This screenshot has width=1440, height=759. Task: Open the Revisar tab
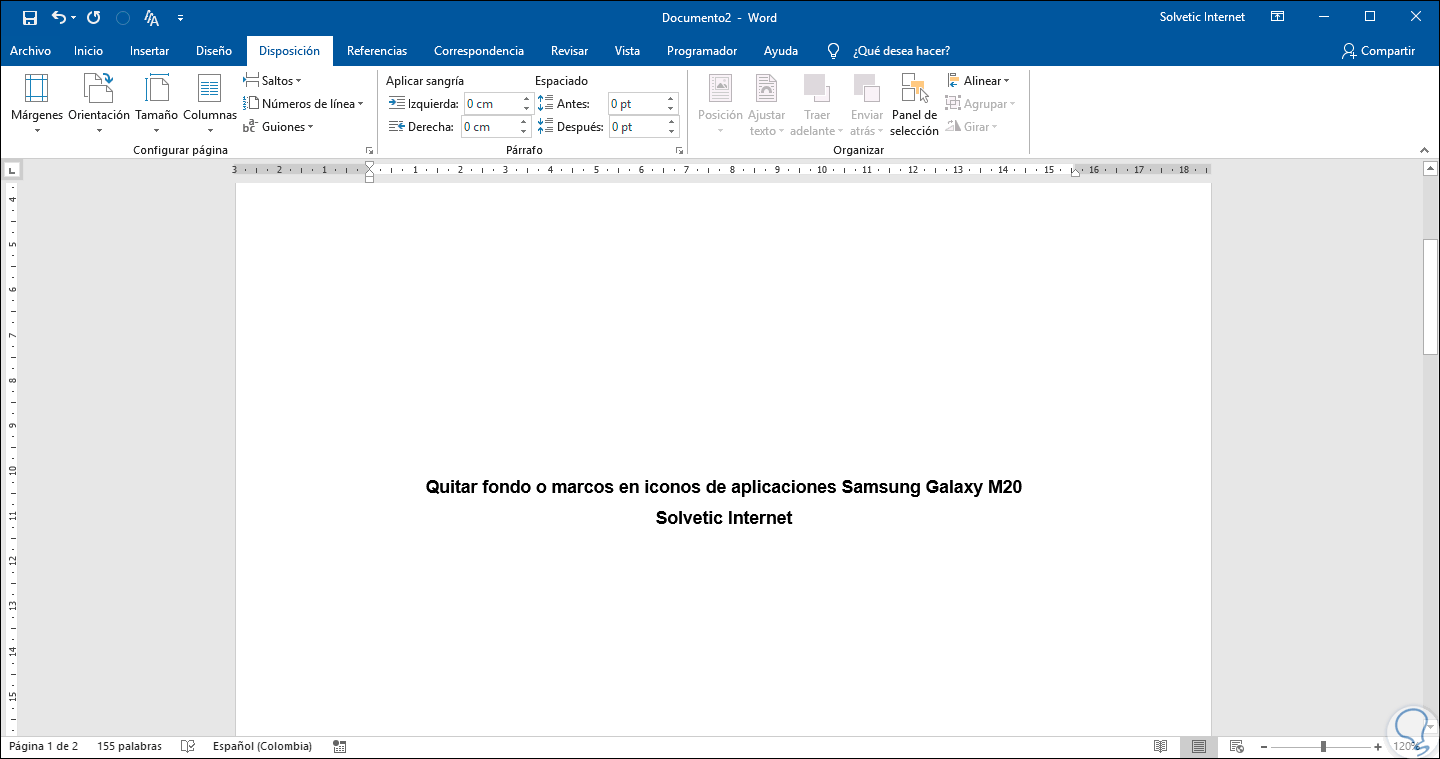tap(569, 51)
